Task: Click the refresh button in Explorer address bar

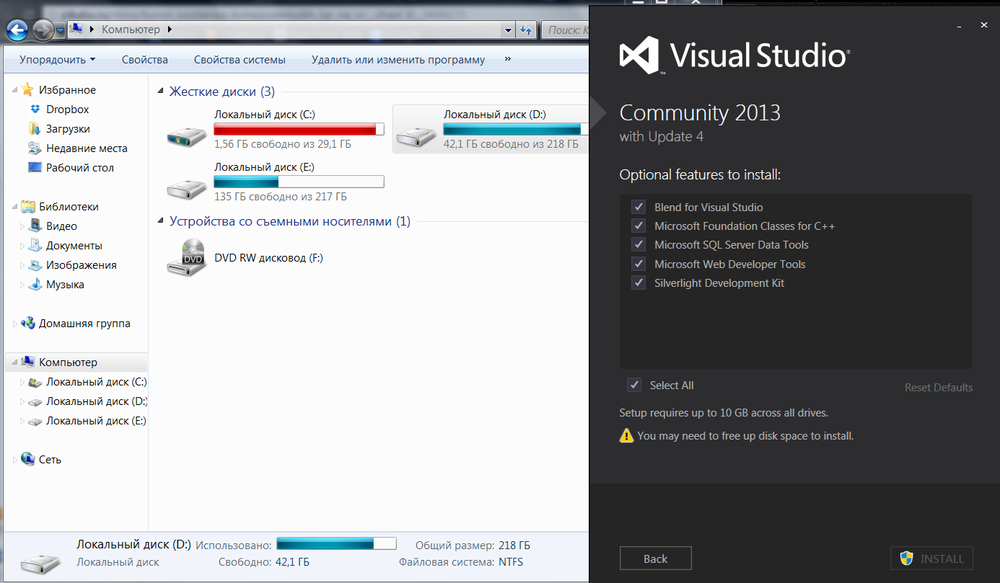Action: (x=526, y=30)
